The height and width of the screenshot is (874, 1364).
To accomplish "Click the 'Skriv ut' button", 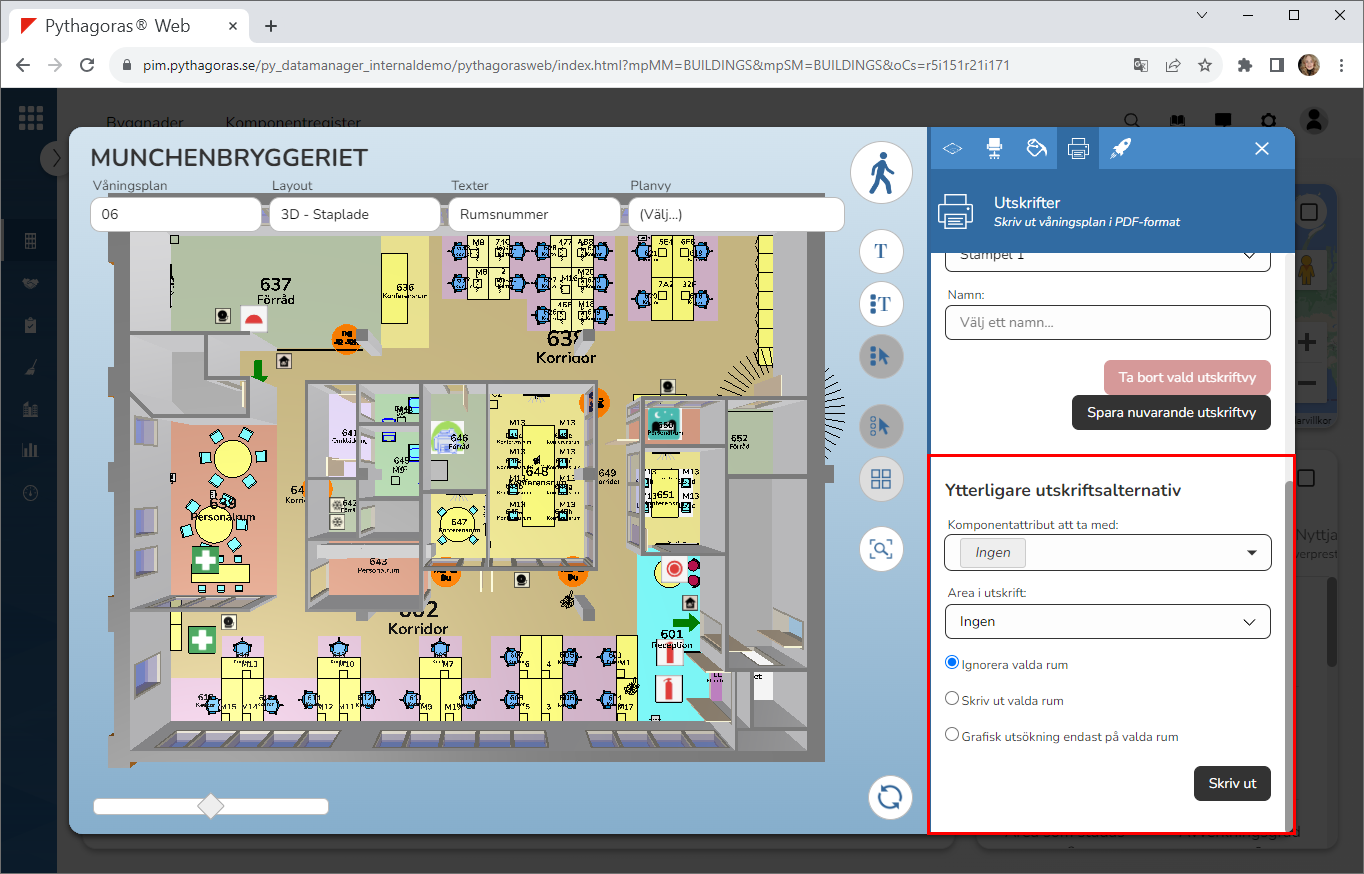I will [1232, 783].
